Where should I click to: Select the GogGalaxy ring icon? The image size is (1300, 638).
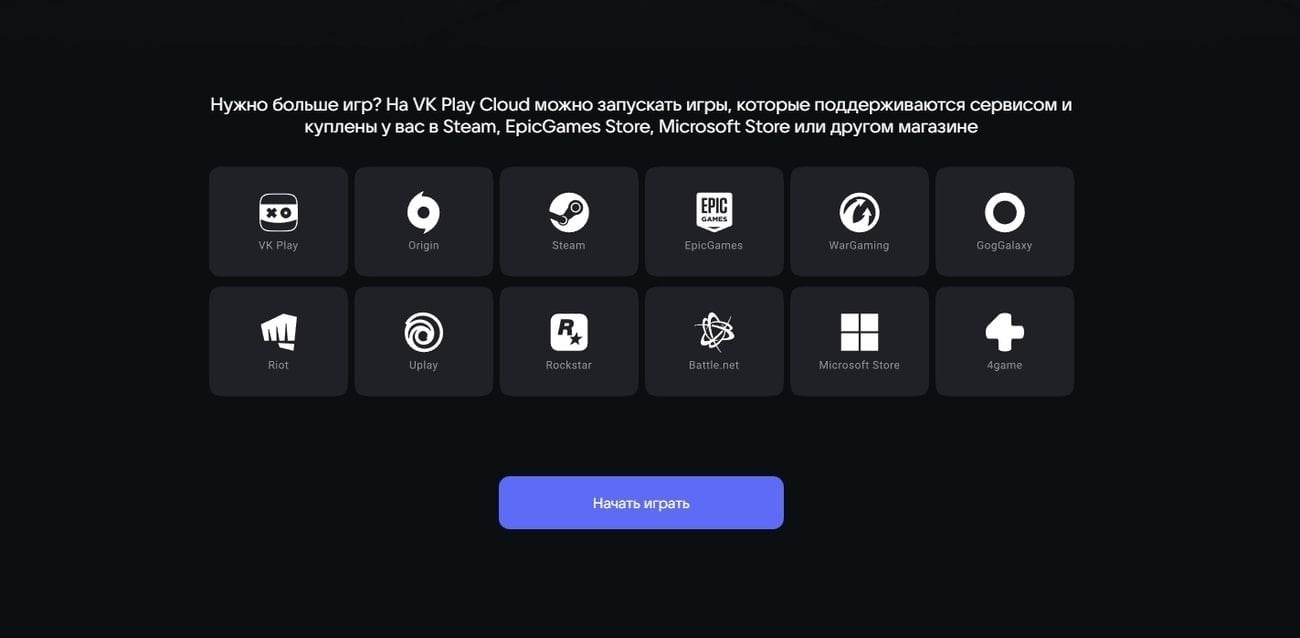[1004, 212]
